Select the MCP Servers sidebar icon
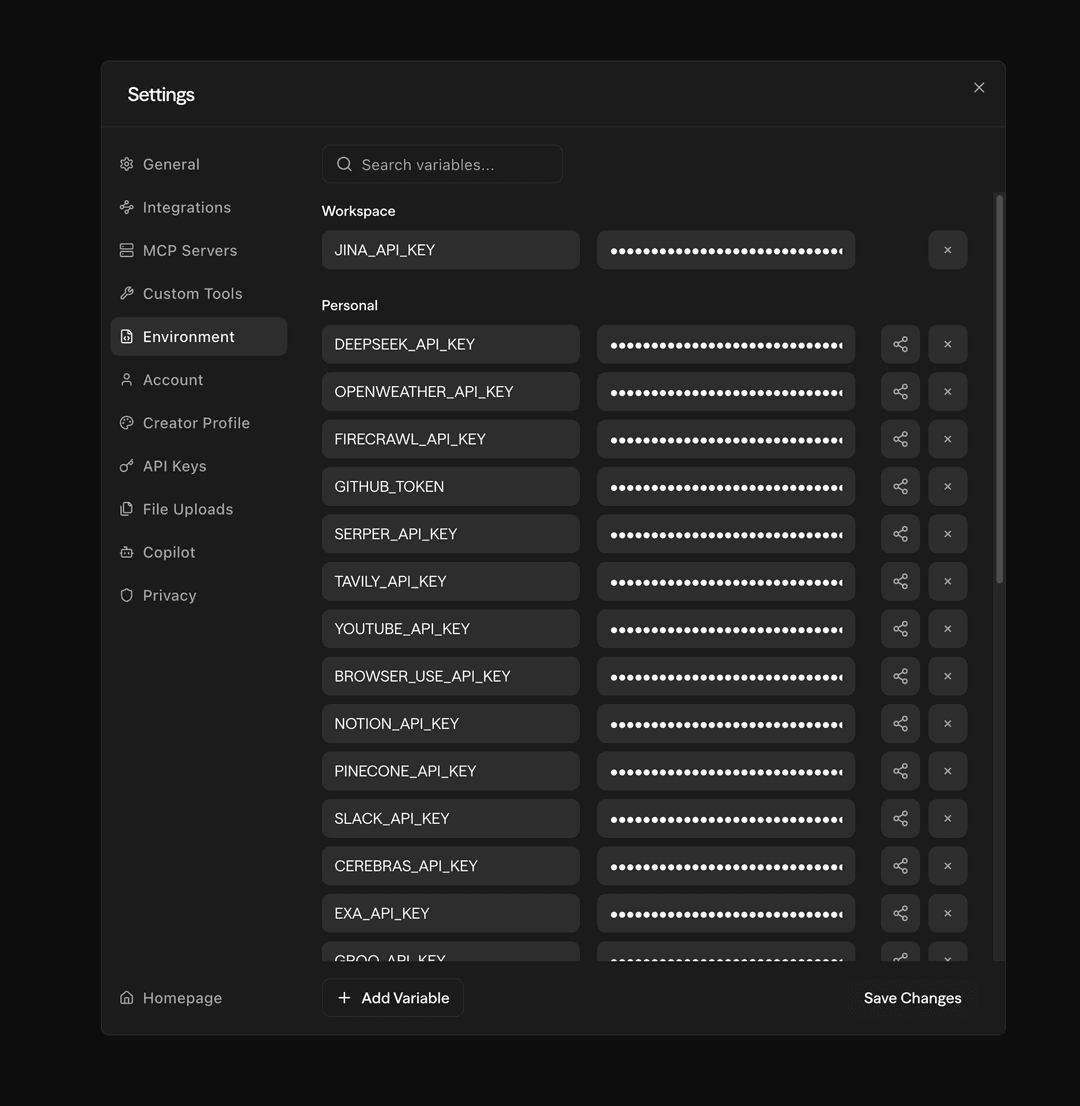The image size is (1080, 1106). coord(126,250)
